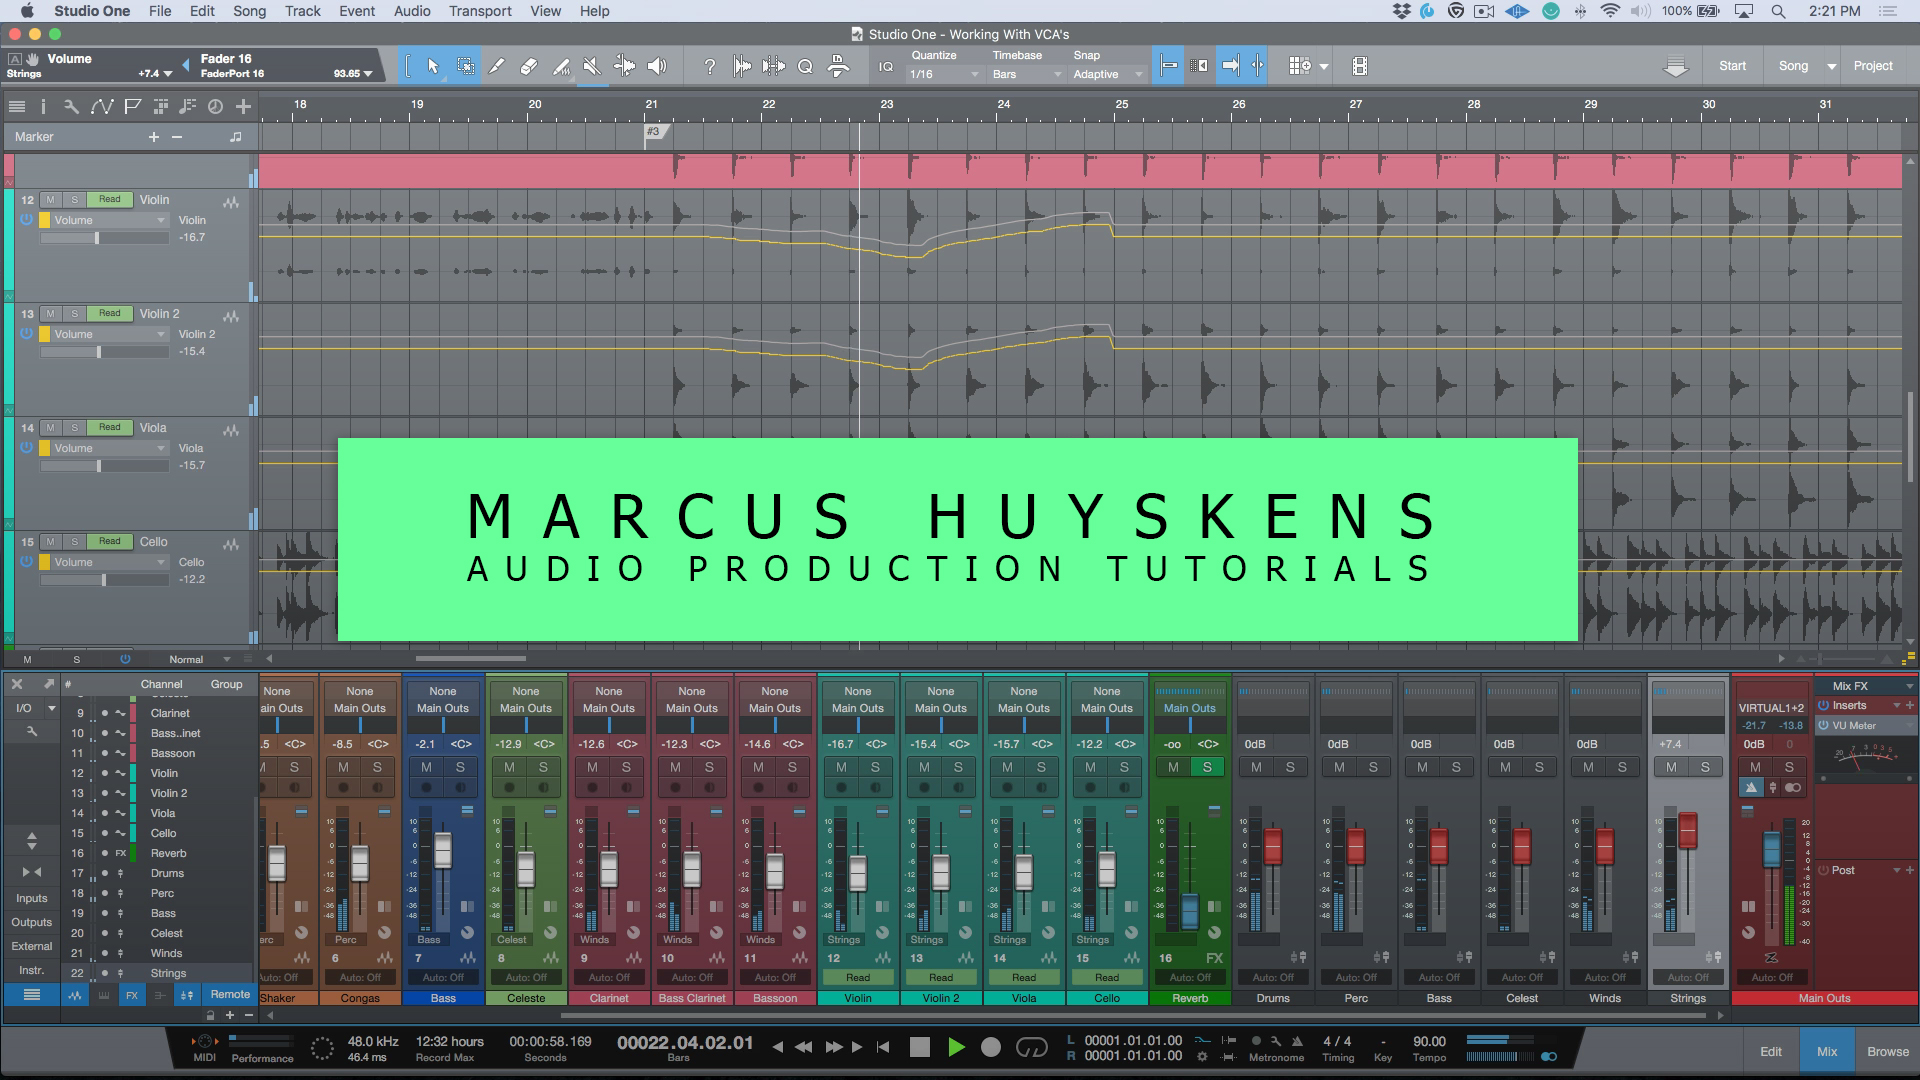Open the Quantize 1/16 dropdown
1920x1080 pixels.
tap(945, 75)
